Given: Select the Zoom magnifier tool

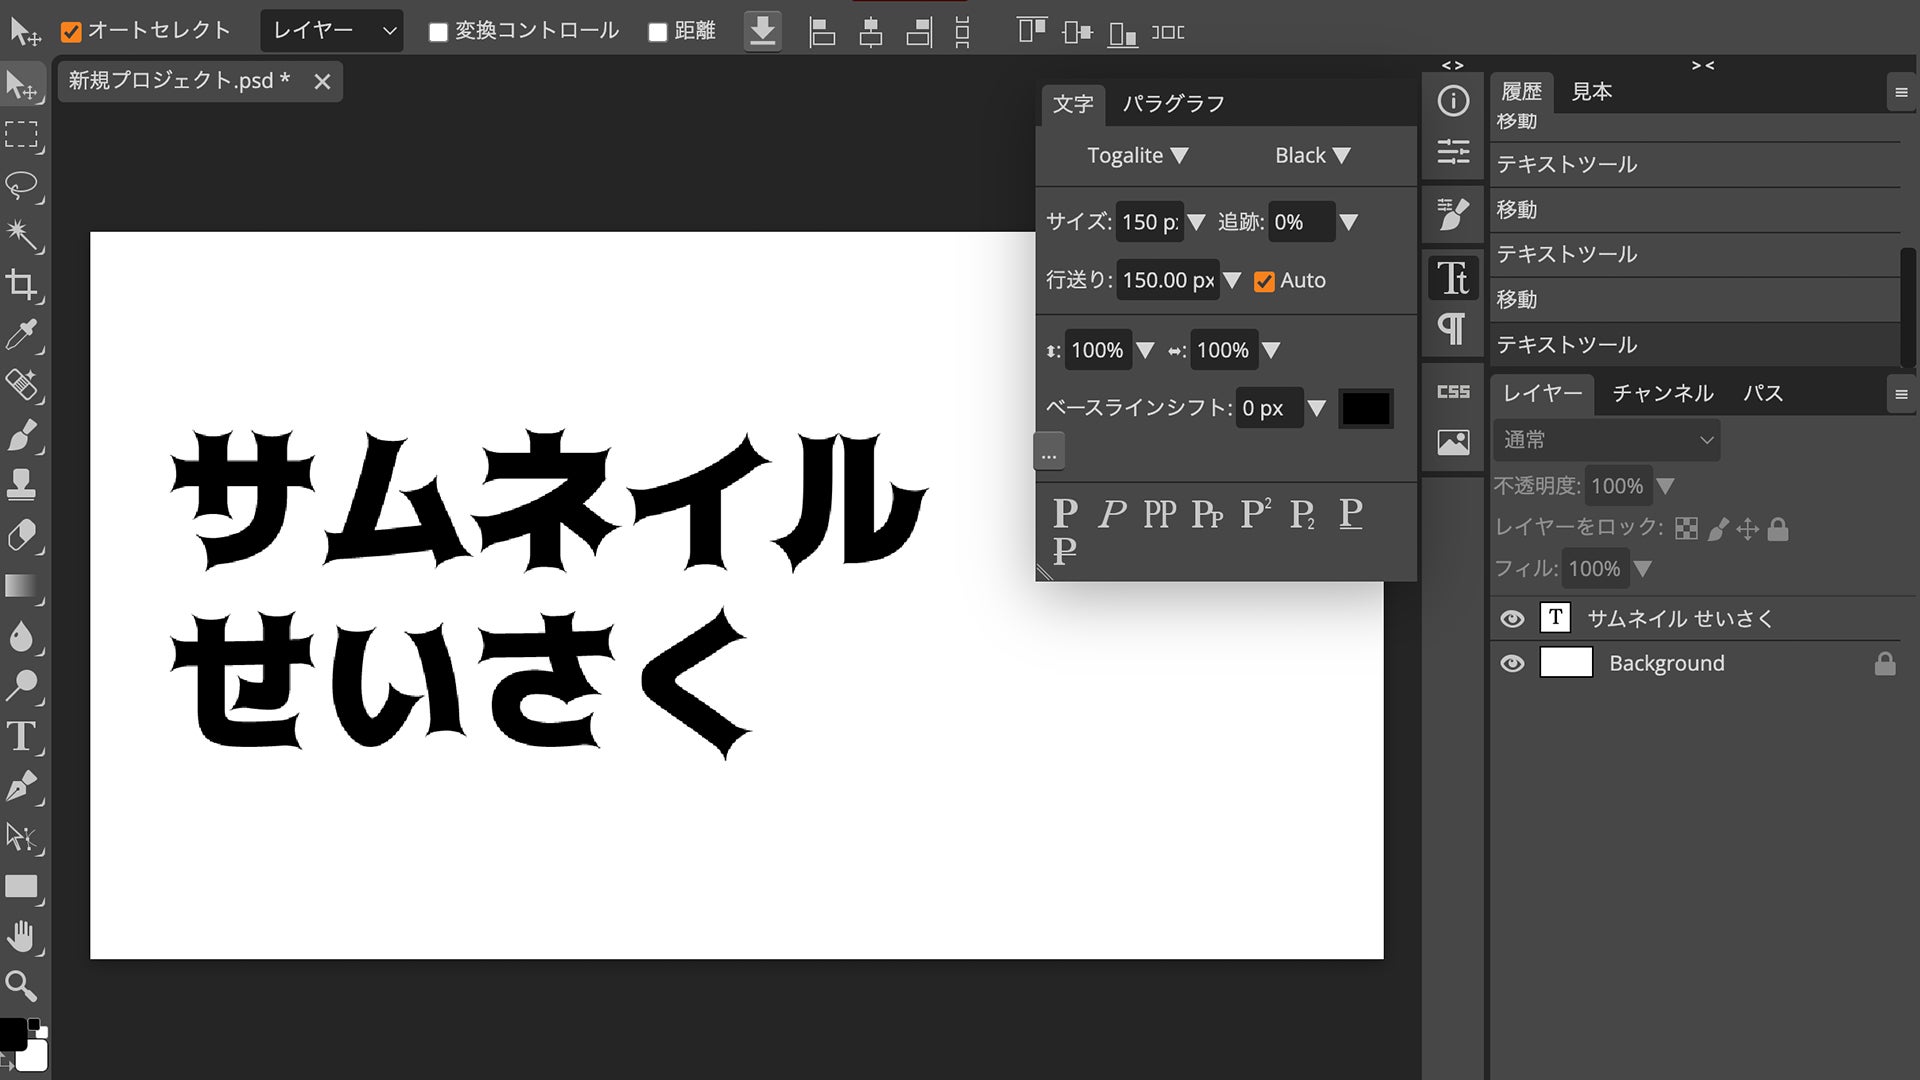Looking at the screenshot, I should tap(21, 986).
